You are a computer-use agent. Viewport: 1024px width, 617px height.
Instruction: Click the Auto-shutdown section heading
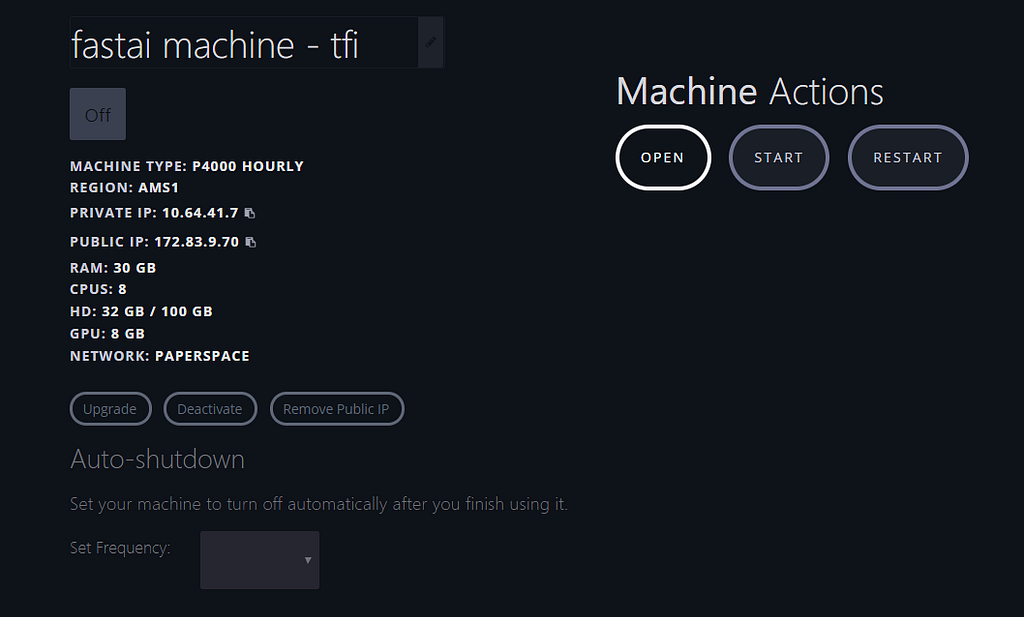click(157, 459)
